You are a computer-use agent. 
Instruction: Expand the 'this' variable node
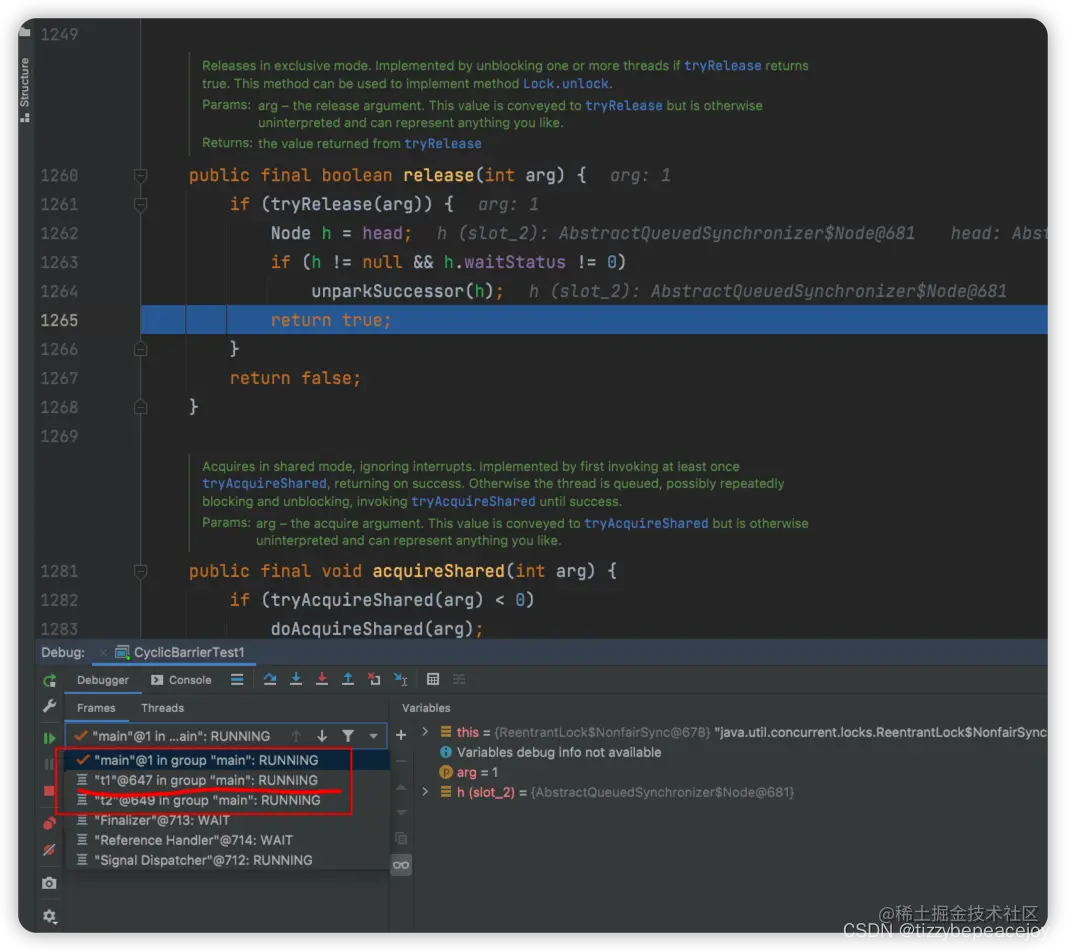coord(426,732)
